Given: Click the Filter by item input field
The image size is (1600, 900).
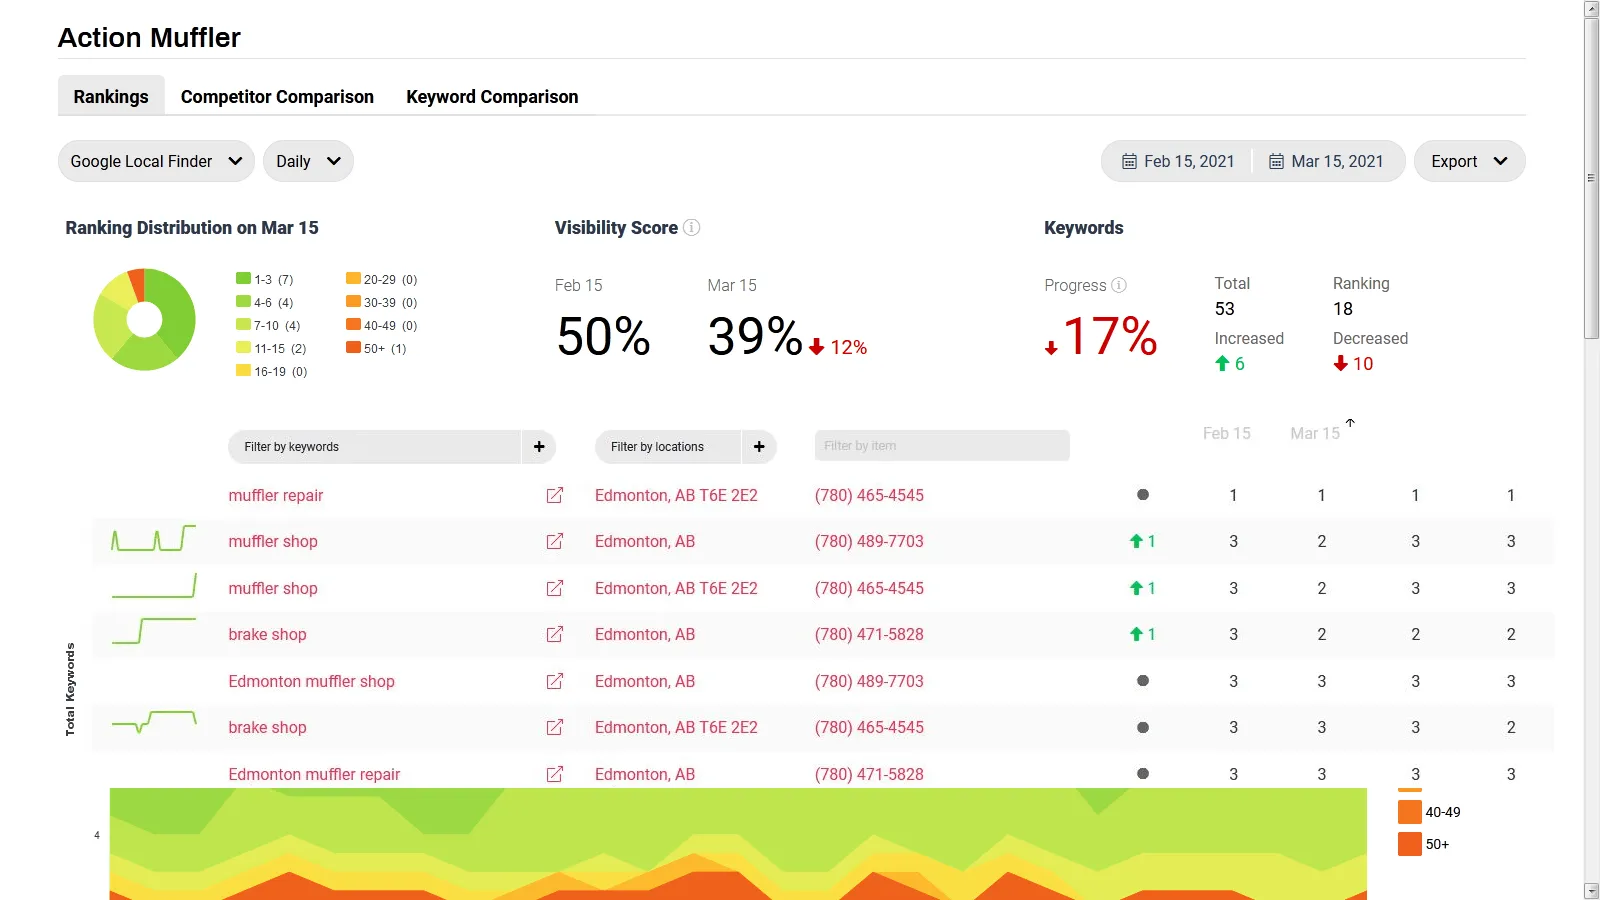Looking at the screenshot, I should pyautogui.click(x=942, y=446).
